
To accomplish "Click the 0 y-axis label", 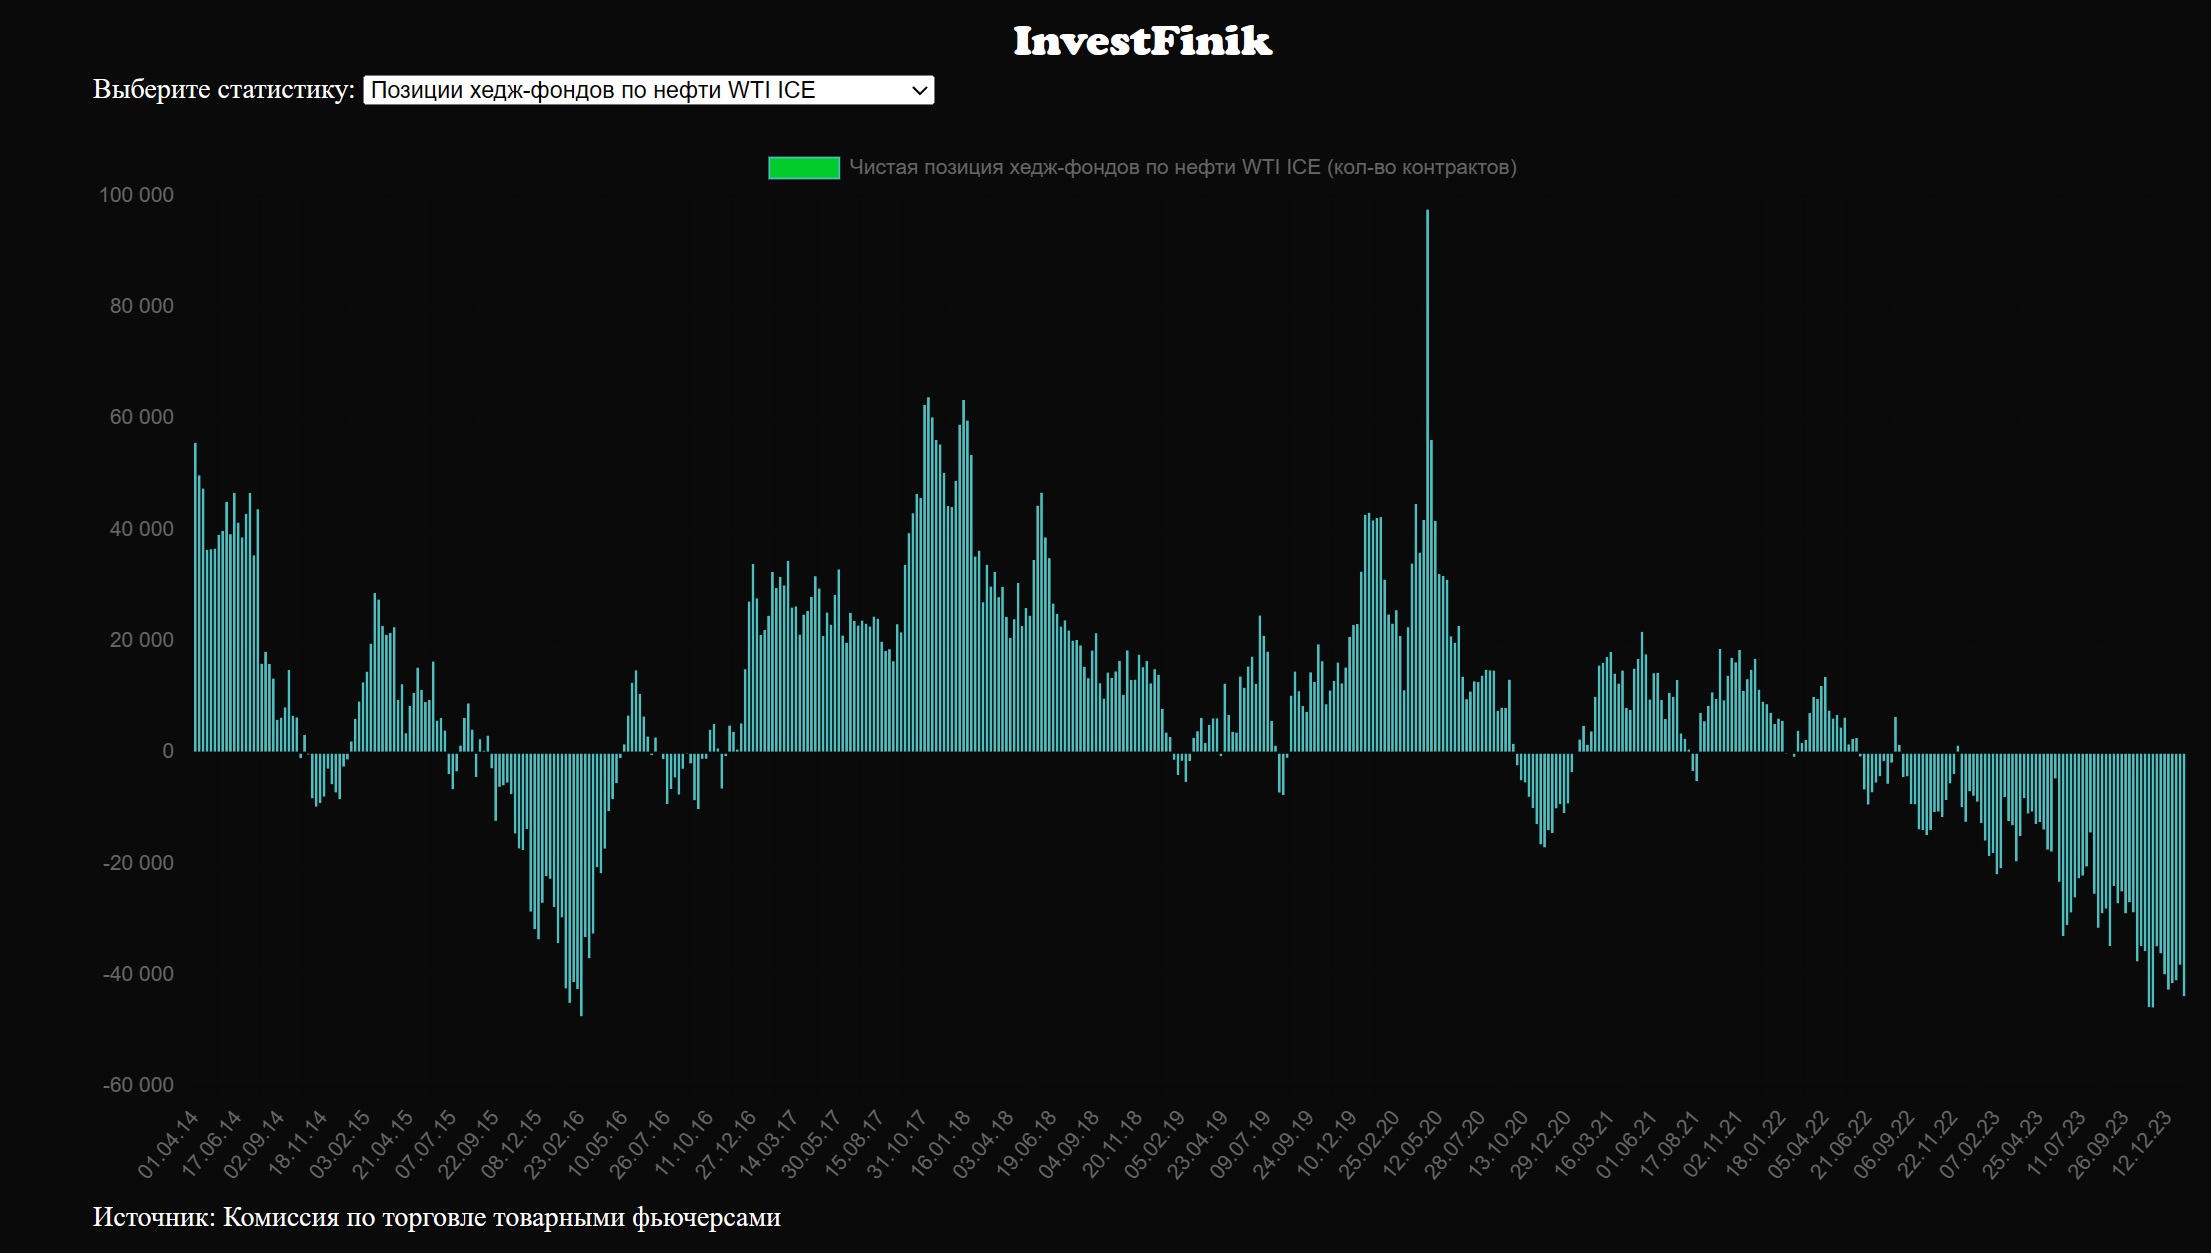I will [167, 751].
